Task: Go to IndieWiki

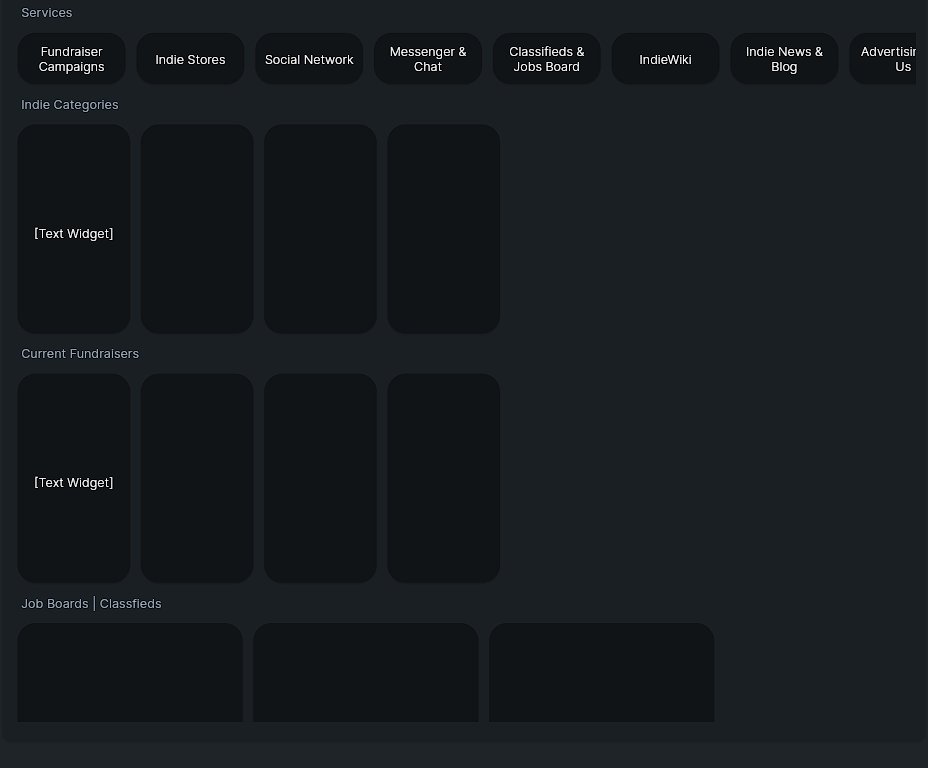Action: click(665, 59)
